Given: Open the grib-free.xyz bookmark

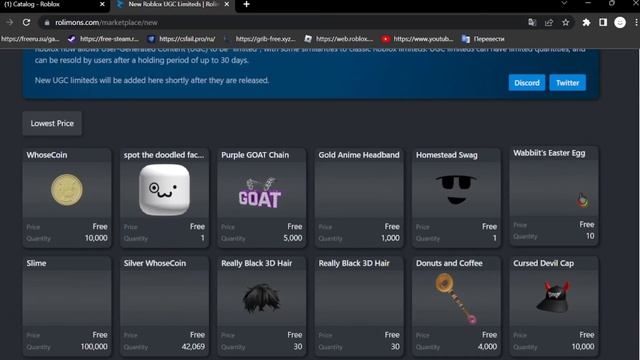Looking at the screenshot, I should tap(260, 39).
